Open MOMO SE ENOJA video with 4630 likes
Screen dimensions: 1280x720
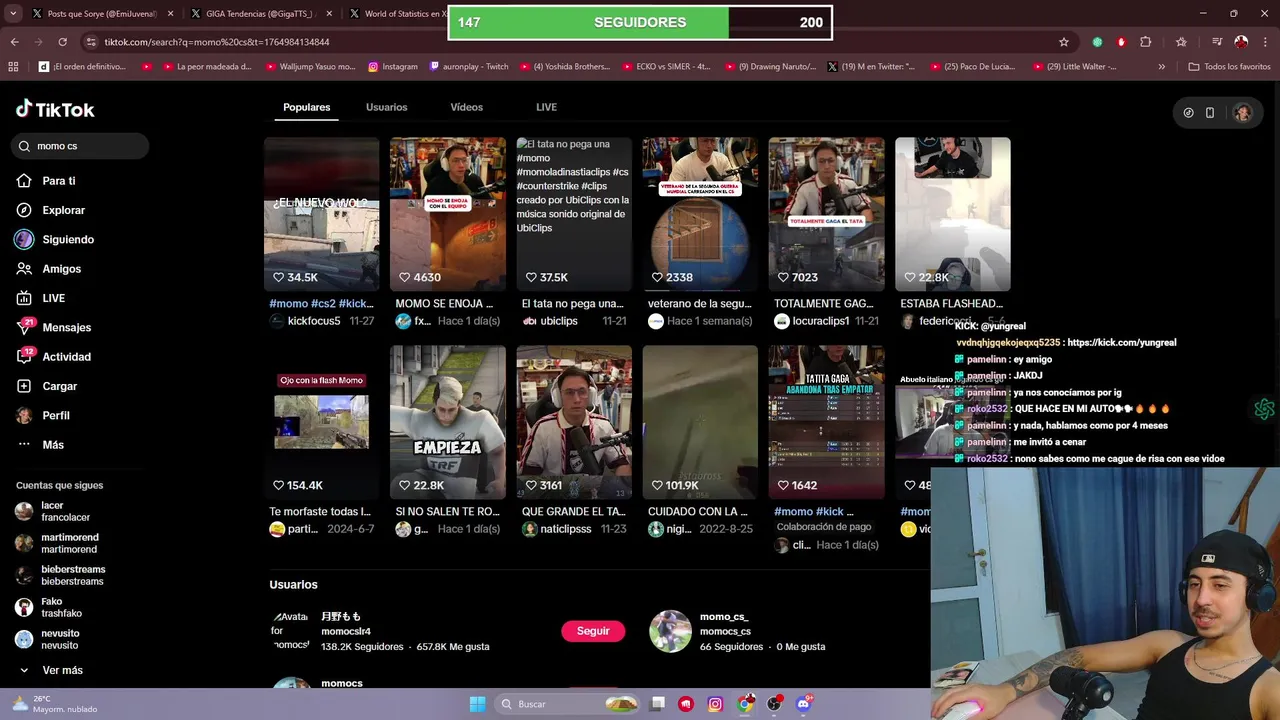click(x=447, y=214)
